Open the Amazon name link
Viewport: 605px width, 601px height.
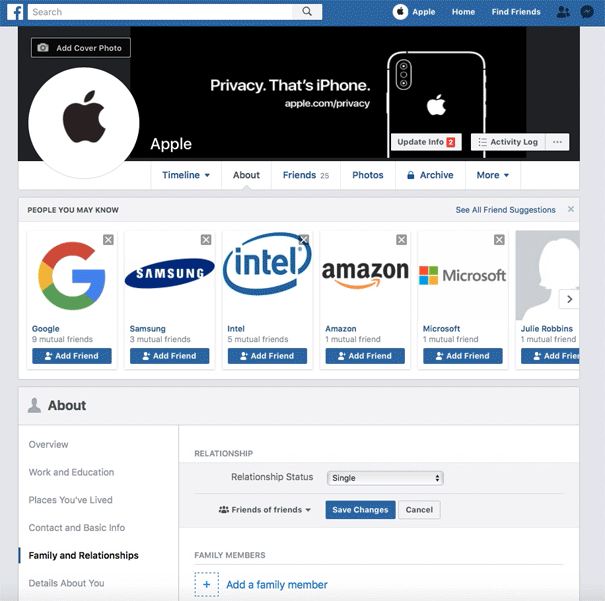coord(341,329)
